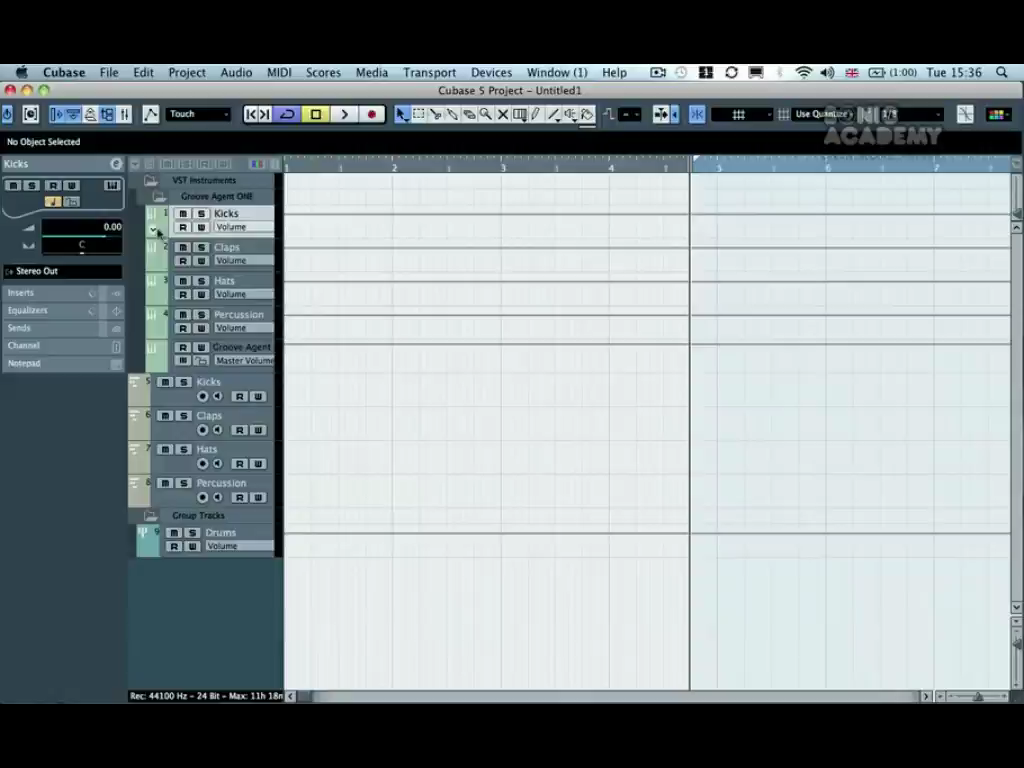Solo the Hats MIDI track 7
The image size is (1024, 768).
[x=184, y=449]
